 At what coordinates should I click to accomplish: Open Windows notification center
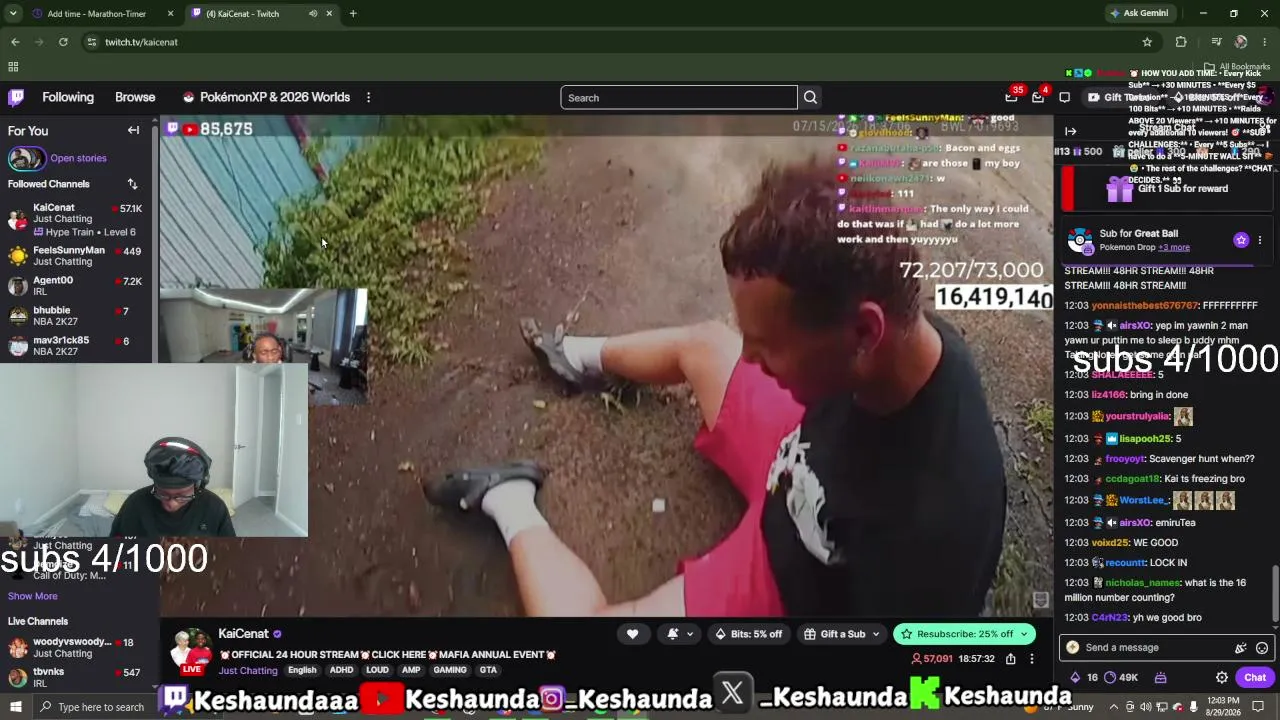point(1258,707)
